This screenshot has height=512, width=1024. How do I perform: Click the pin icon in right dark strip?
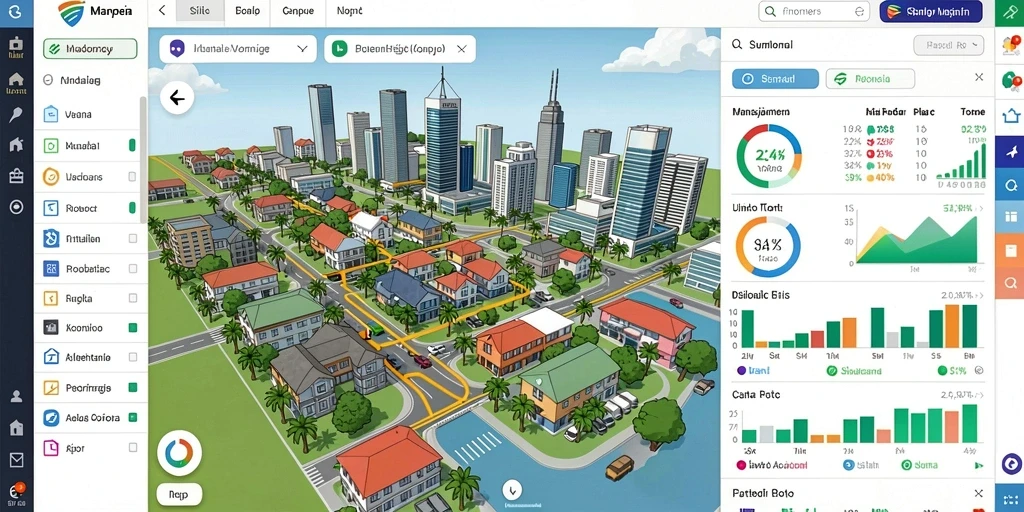point(1010,152)
